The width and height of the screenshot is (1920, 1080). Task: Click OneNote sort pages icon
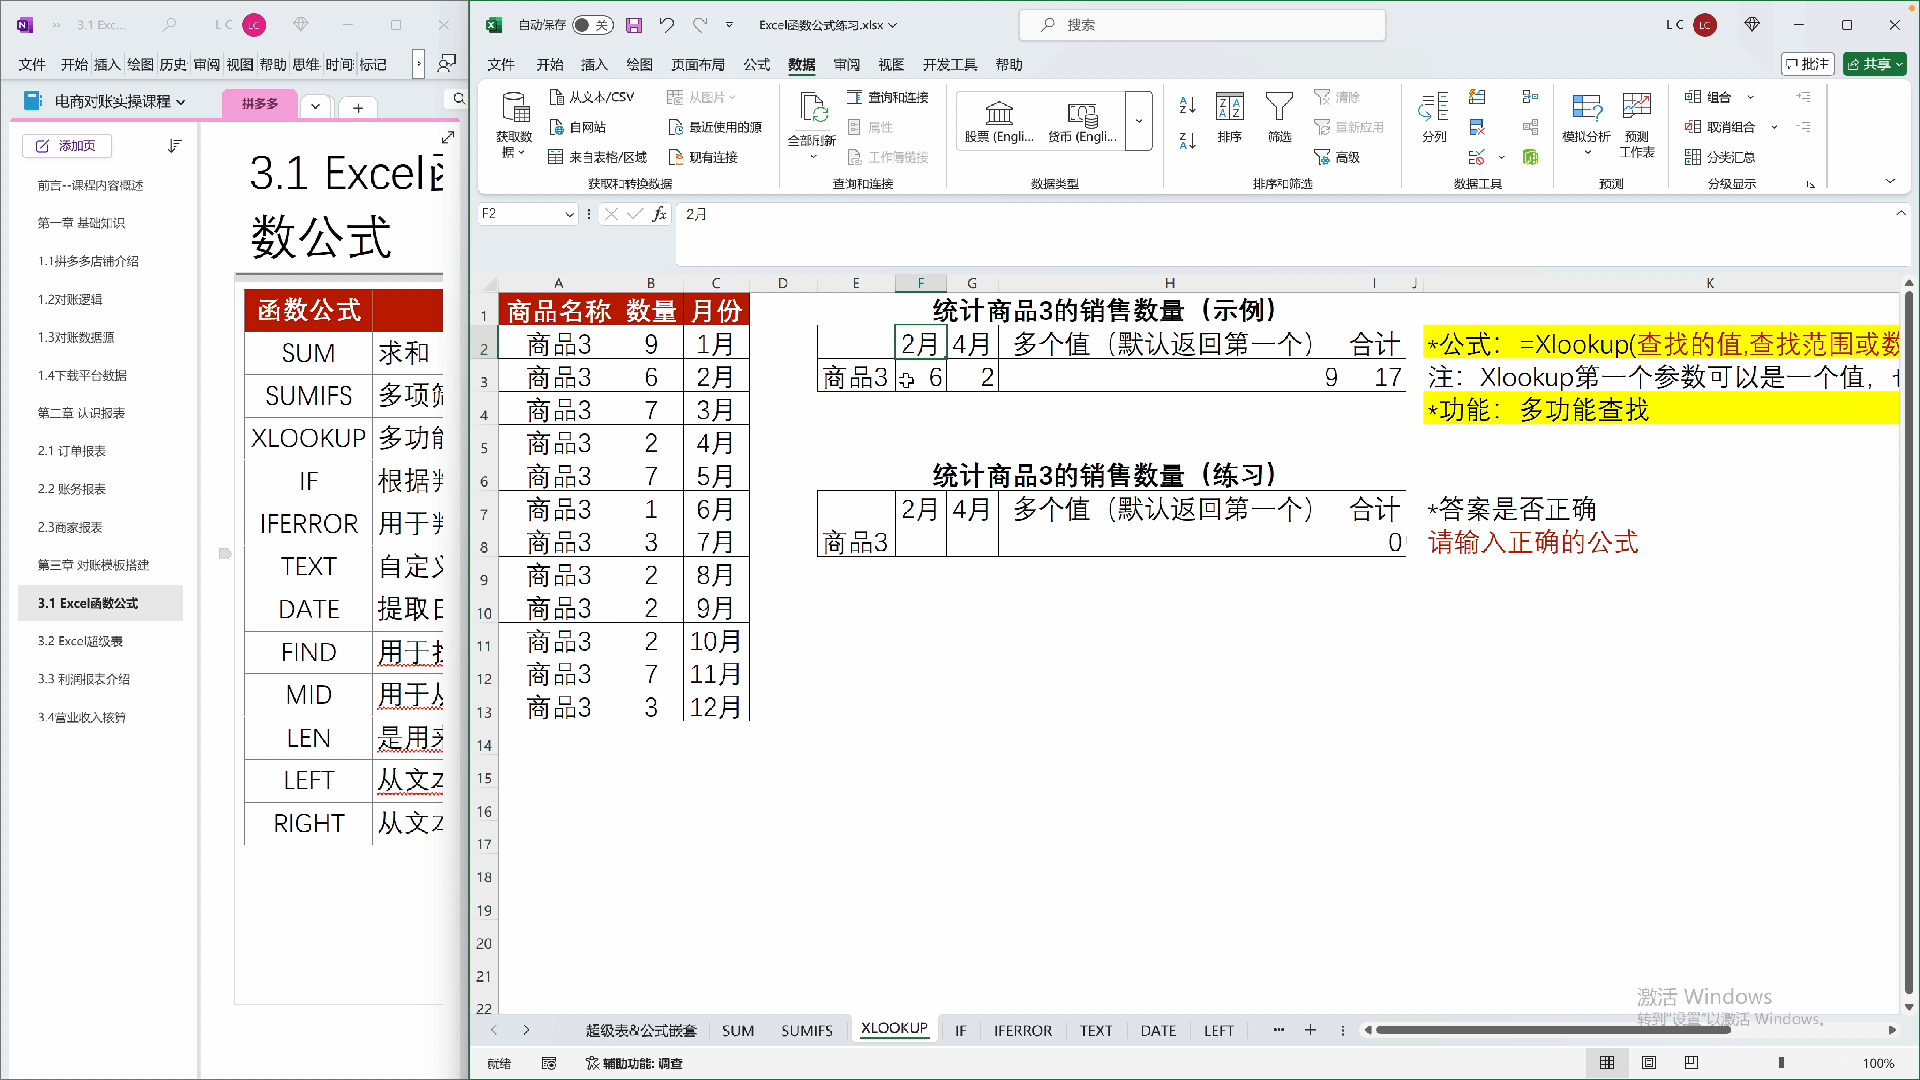pyautogui.click(x=175, y=146)
